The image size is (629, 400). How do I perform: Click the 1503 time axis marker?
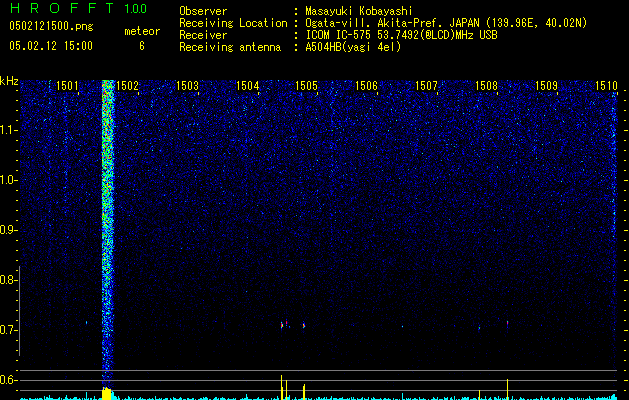pyautogui.click(x=187, y=85)
